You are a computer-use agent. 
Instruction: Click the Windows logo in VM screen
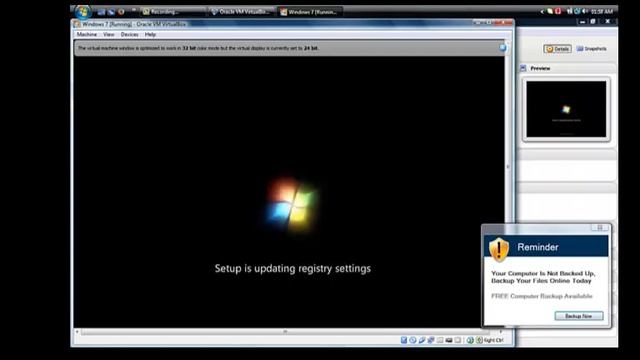point(292,205)
